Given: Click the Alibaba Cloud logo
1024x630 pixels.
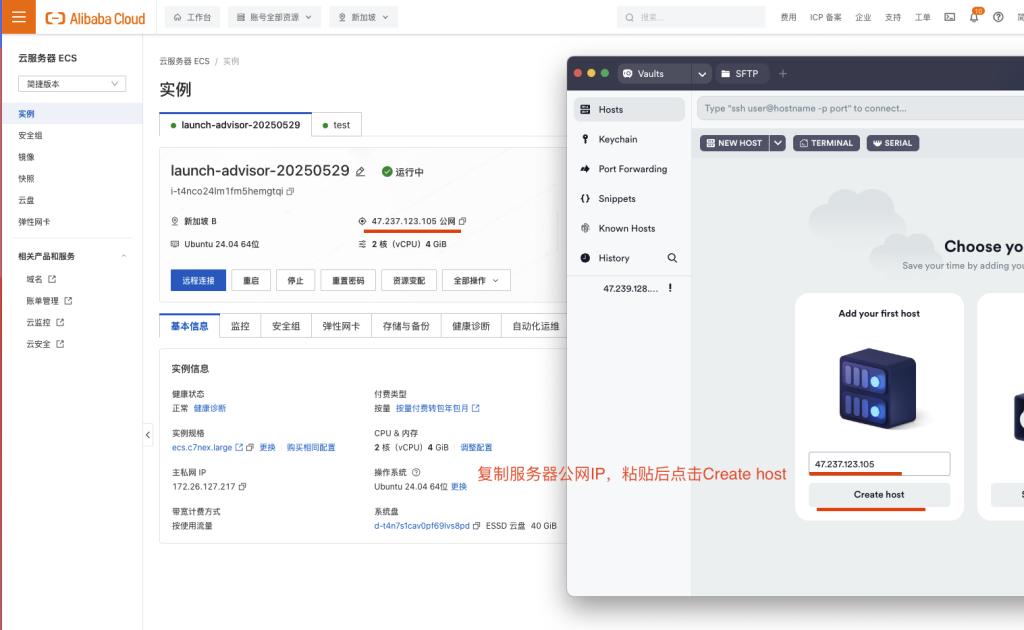Looking at the screenshot, I should (x=95, y=18).
